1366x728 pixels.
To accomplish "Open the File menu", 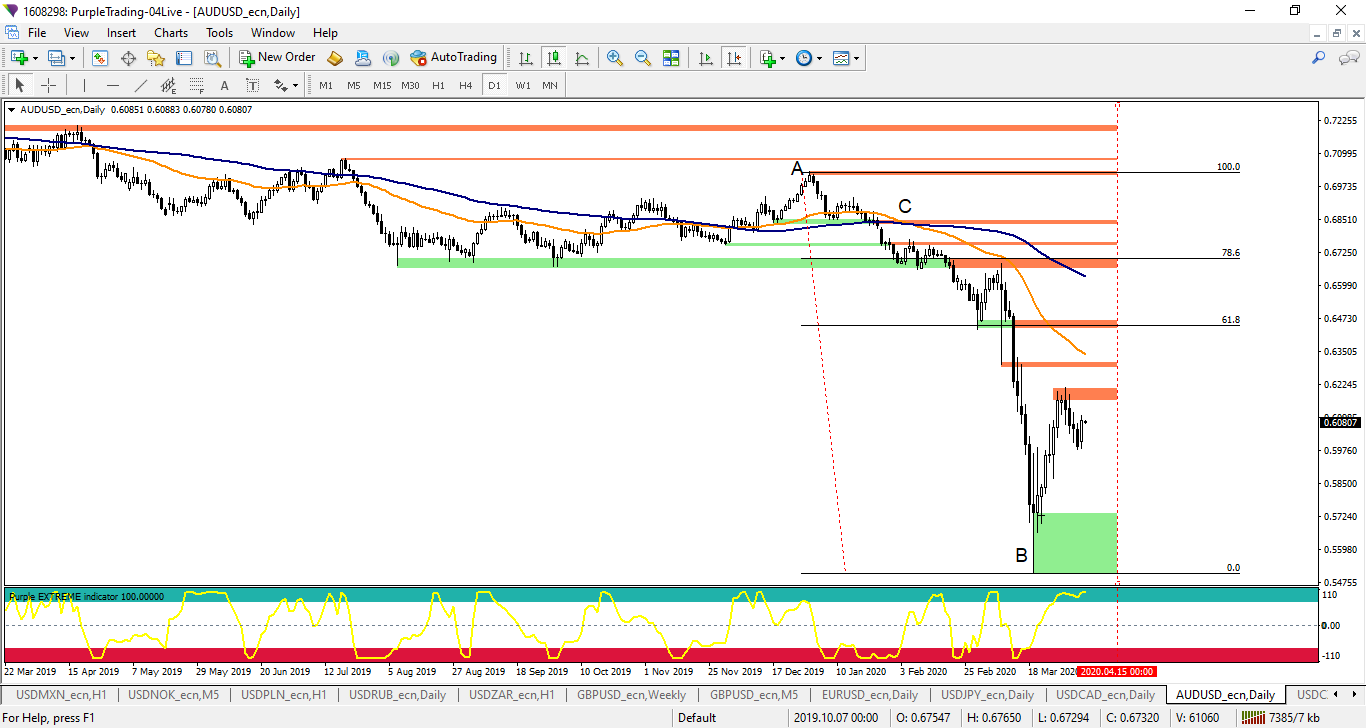I will [37, 33].
